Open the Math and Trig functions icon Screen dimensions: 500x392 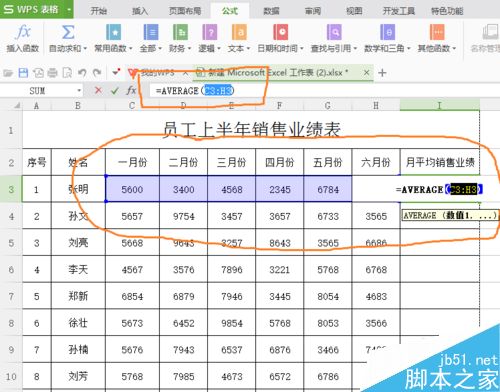coord(387,32)
